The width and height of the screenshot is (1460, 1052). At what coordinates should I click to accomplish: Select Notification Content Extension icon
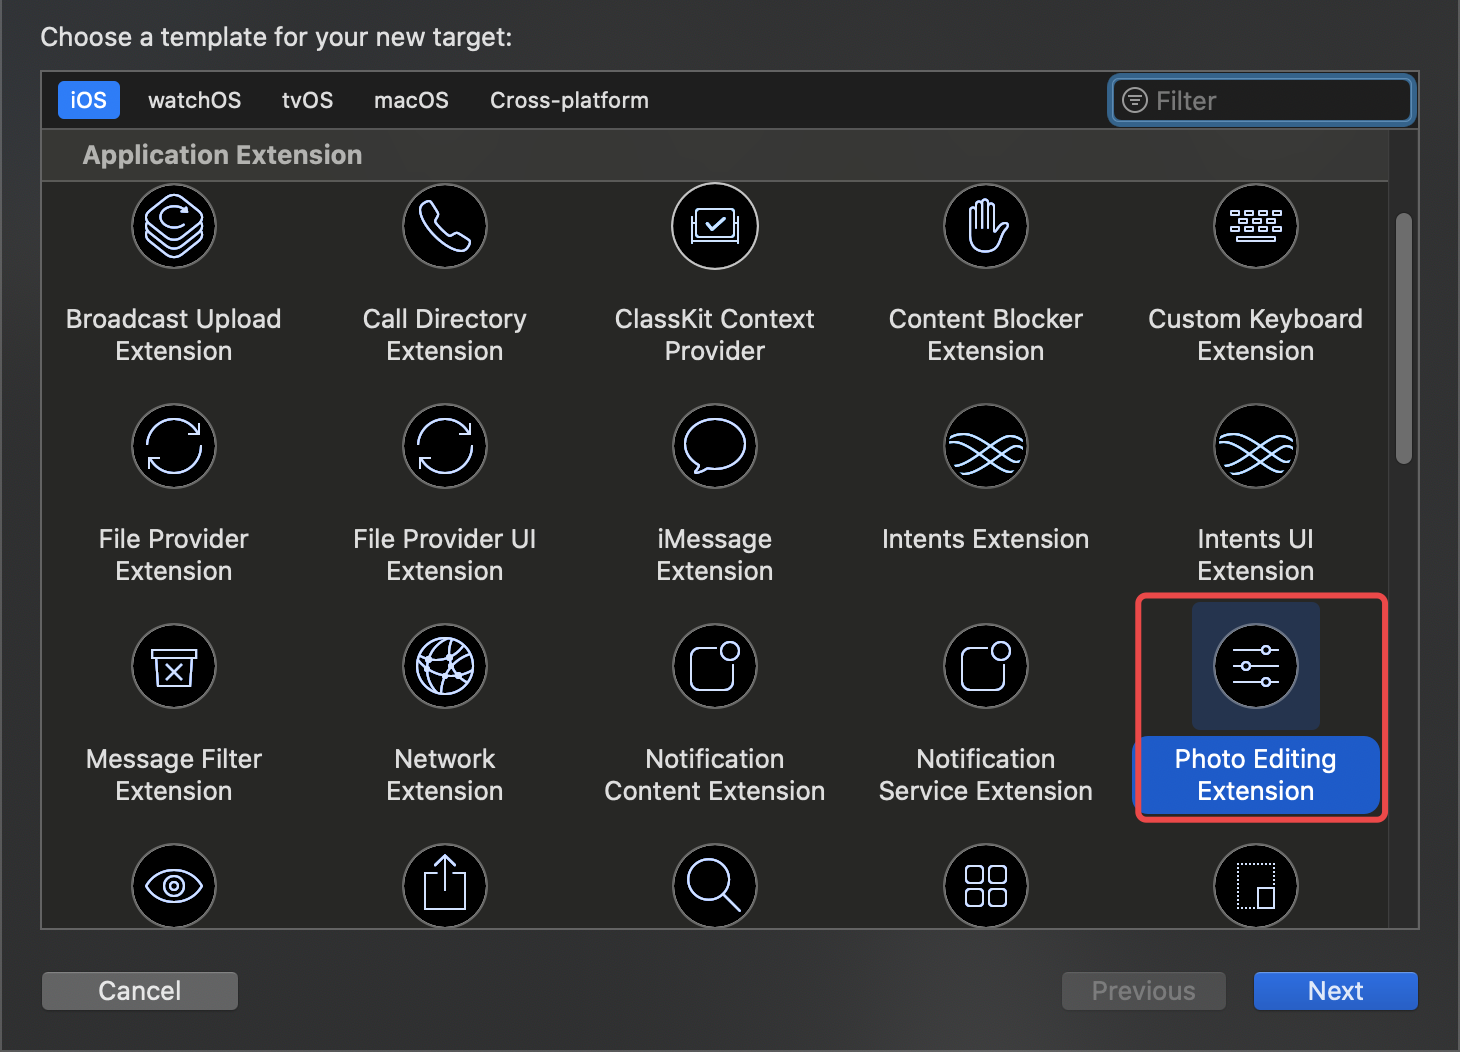point(715,666)
